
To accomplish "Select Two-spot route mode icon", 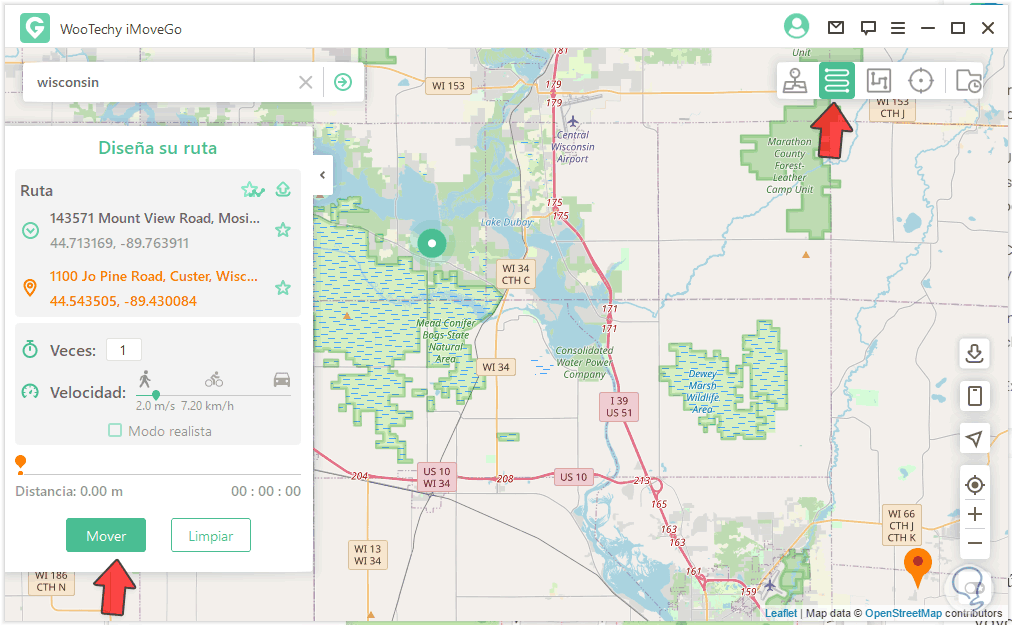I will (836, 81).
